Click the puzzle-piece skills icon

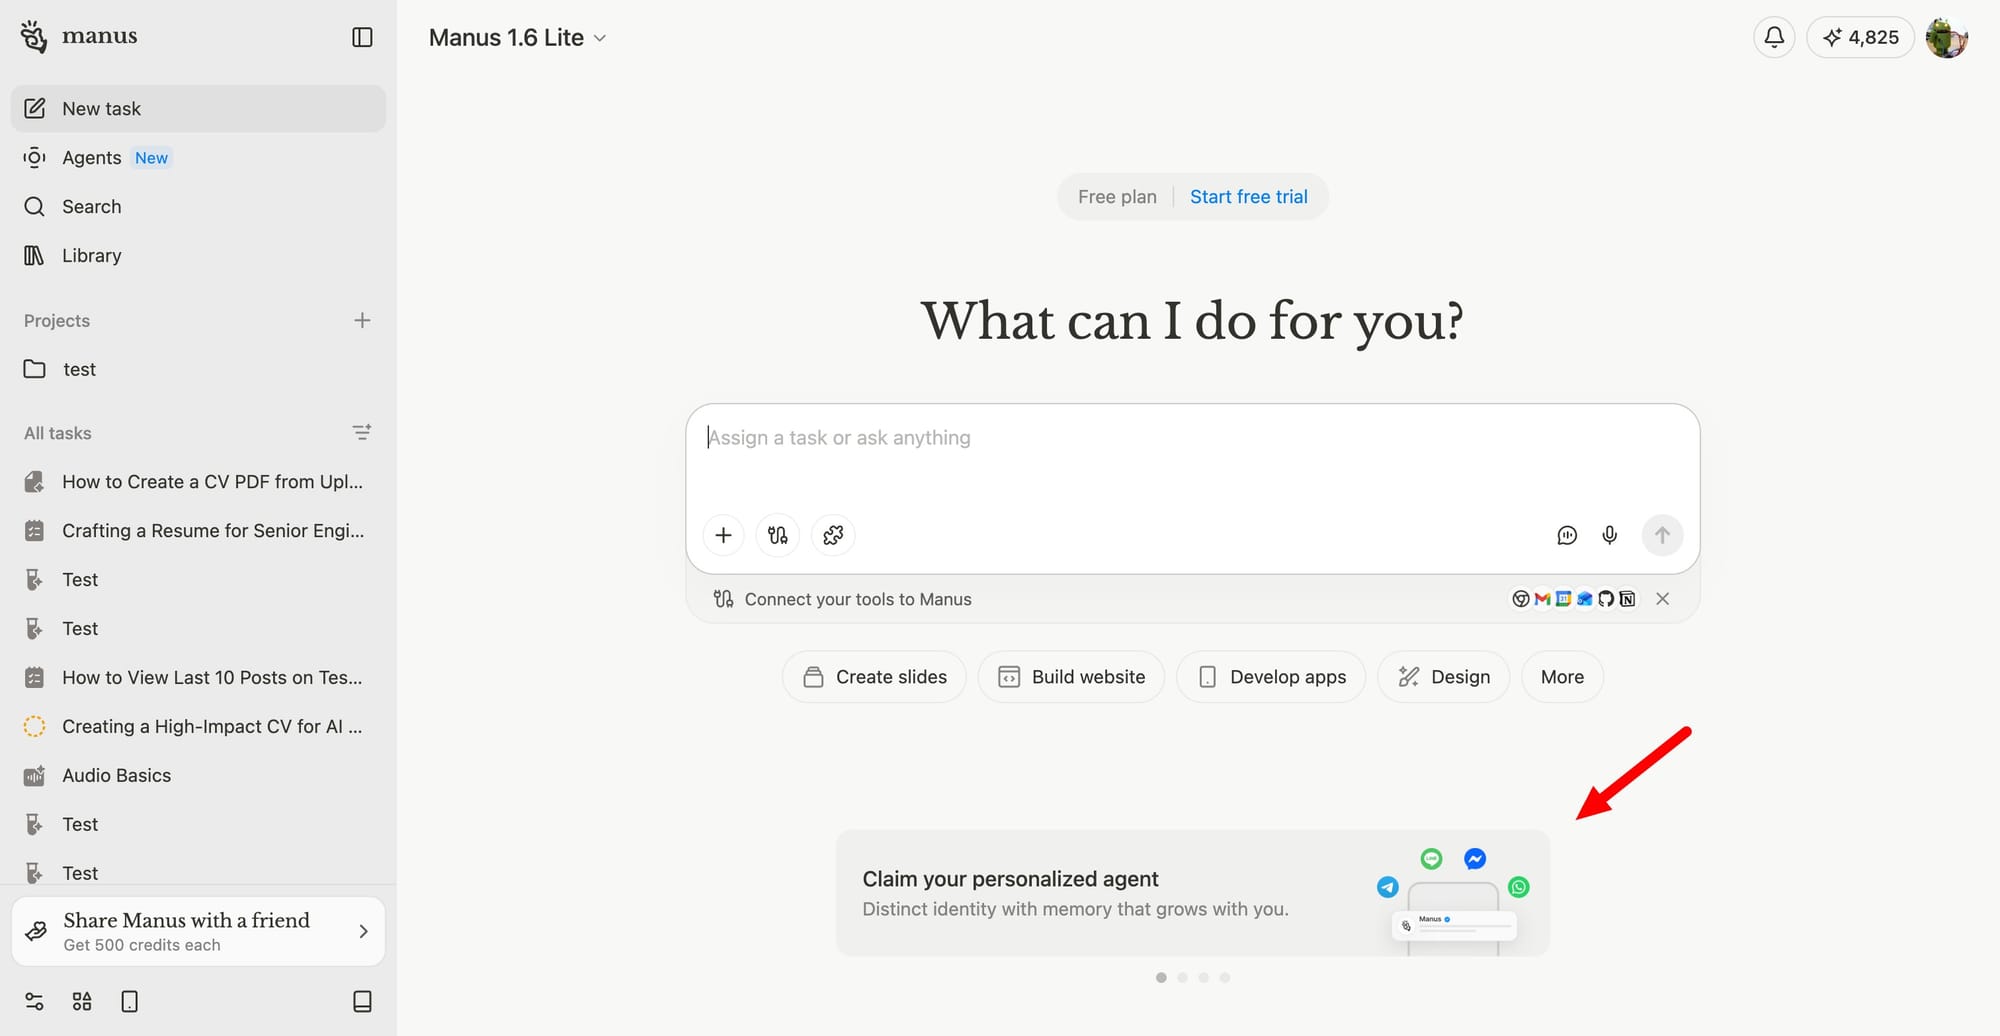click(833, 535)
